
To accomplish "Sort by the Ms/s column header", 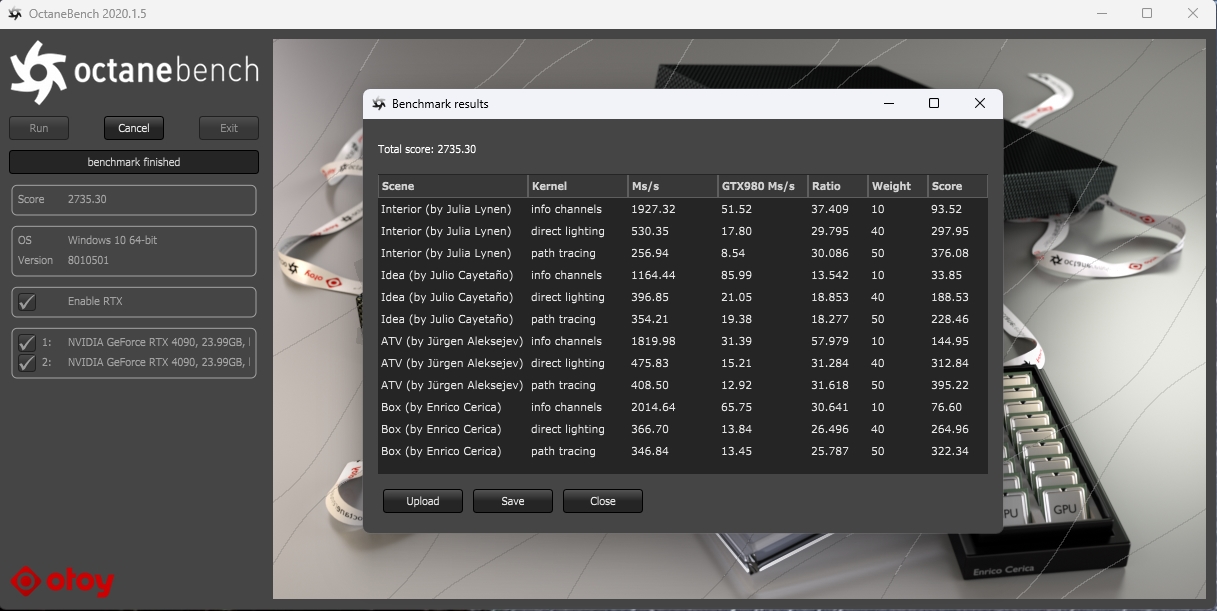I will (673, 186).
